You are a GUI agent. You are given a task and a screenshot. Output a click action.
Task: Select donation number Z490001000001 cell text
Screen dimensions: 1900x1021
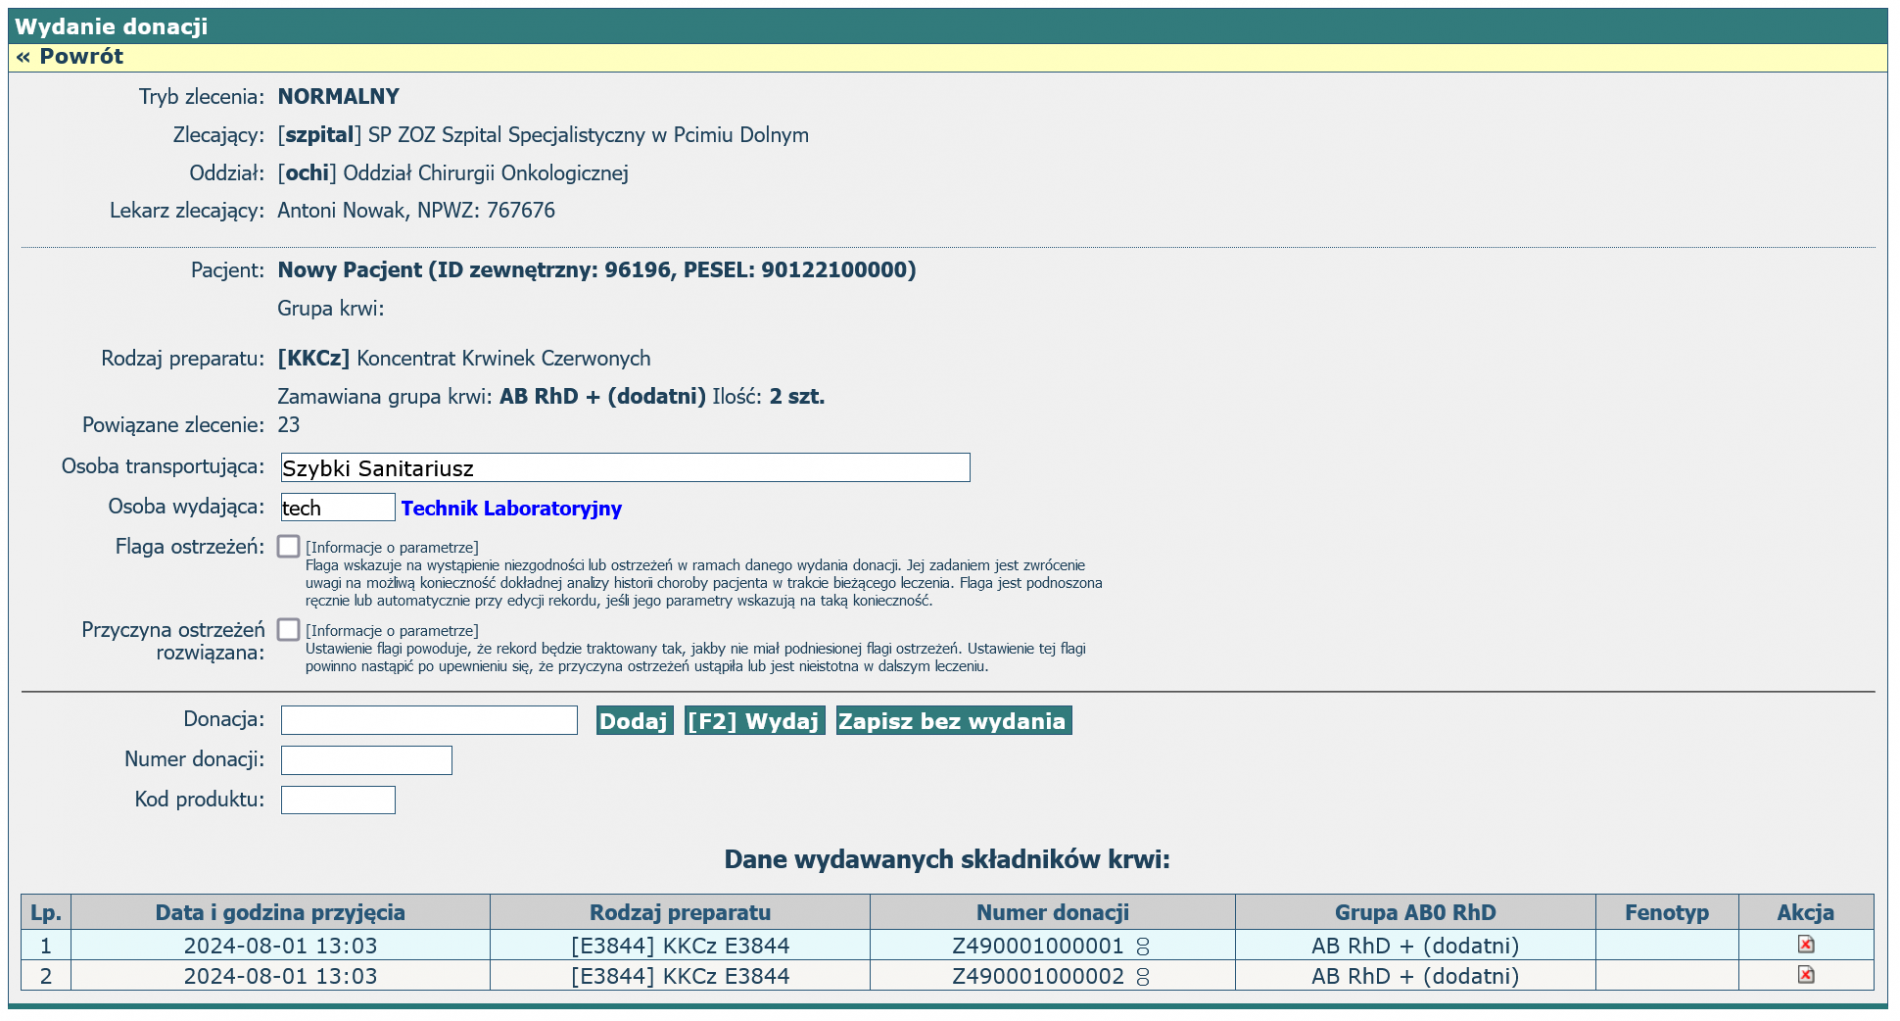pos(1038,946)
